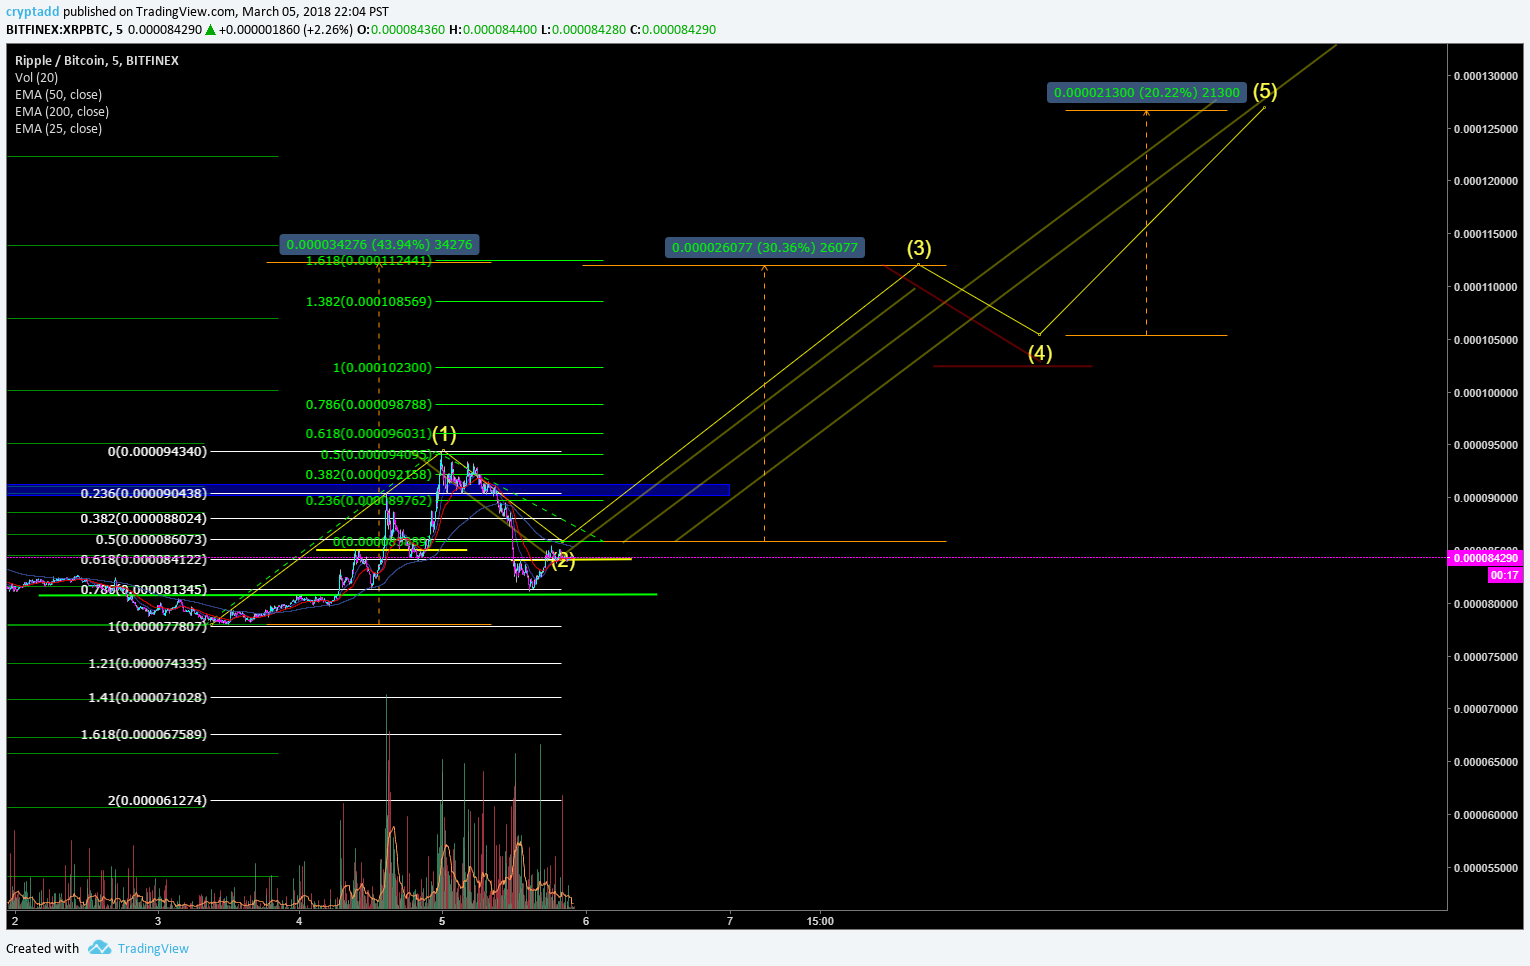
Task: Select the wave (2) label
Action: click(564, 560)
